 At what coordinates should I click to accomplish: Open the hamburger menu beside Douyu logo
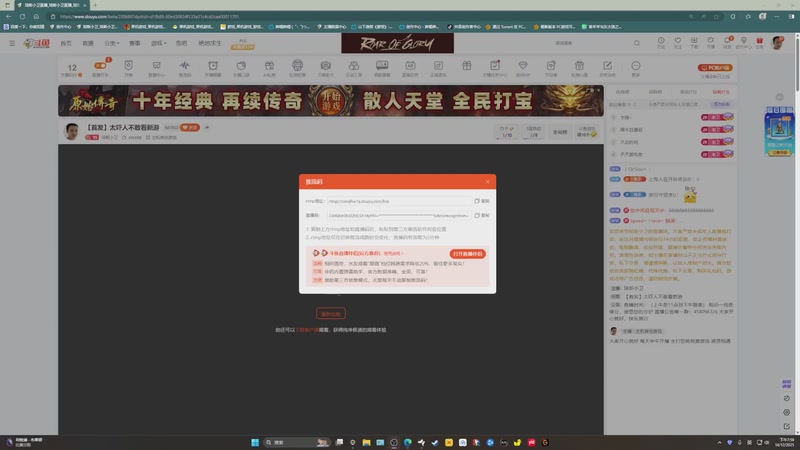click(x=12, y=43)
